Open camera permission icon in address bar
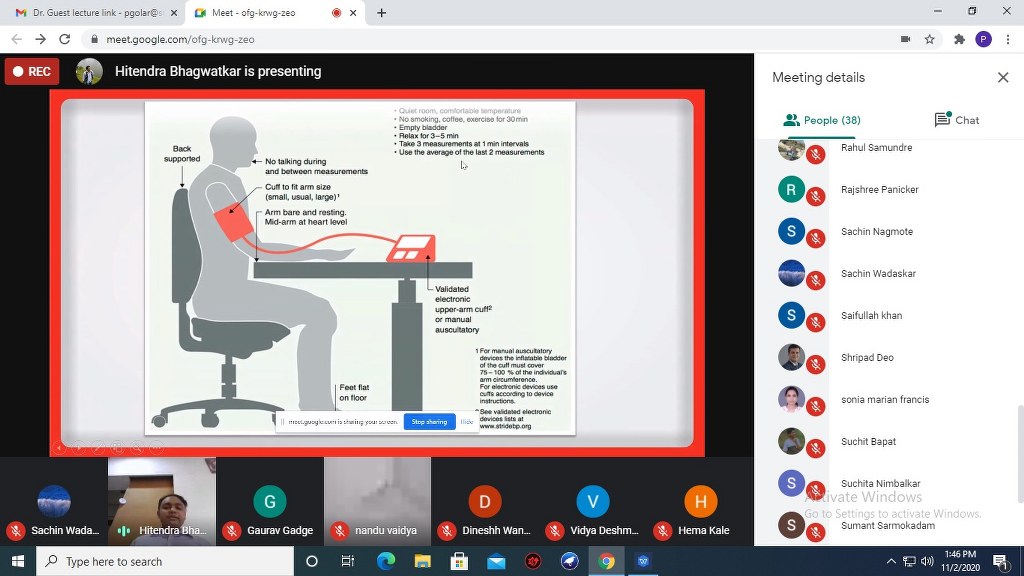1024x576 pixels. click(x=905, y=39)
